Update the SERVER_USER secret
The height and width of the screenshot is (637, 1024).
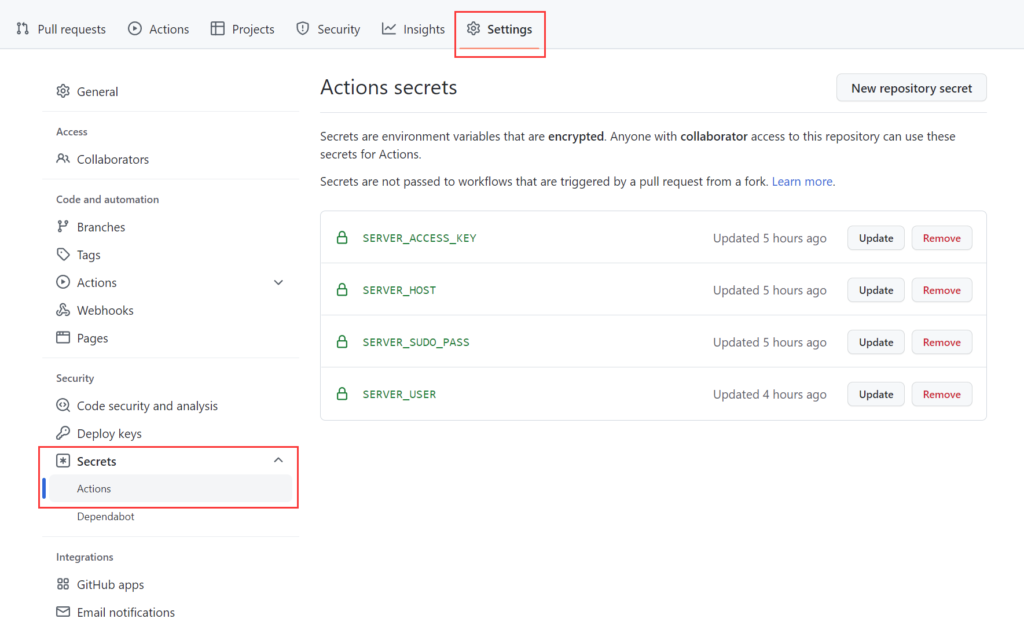coord(876,394)
